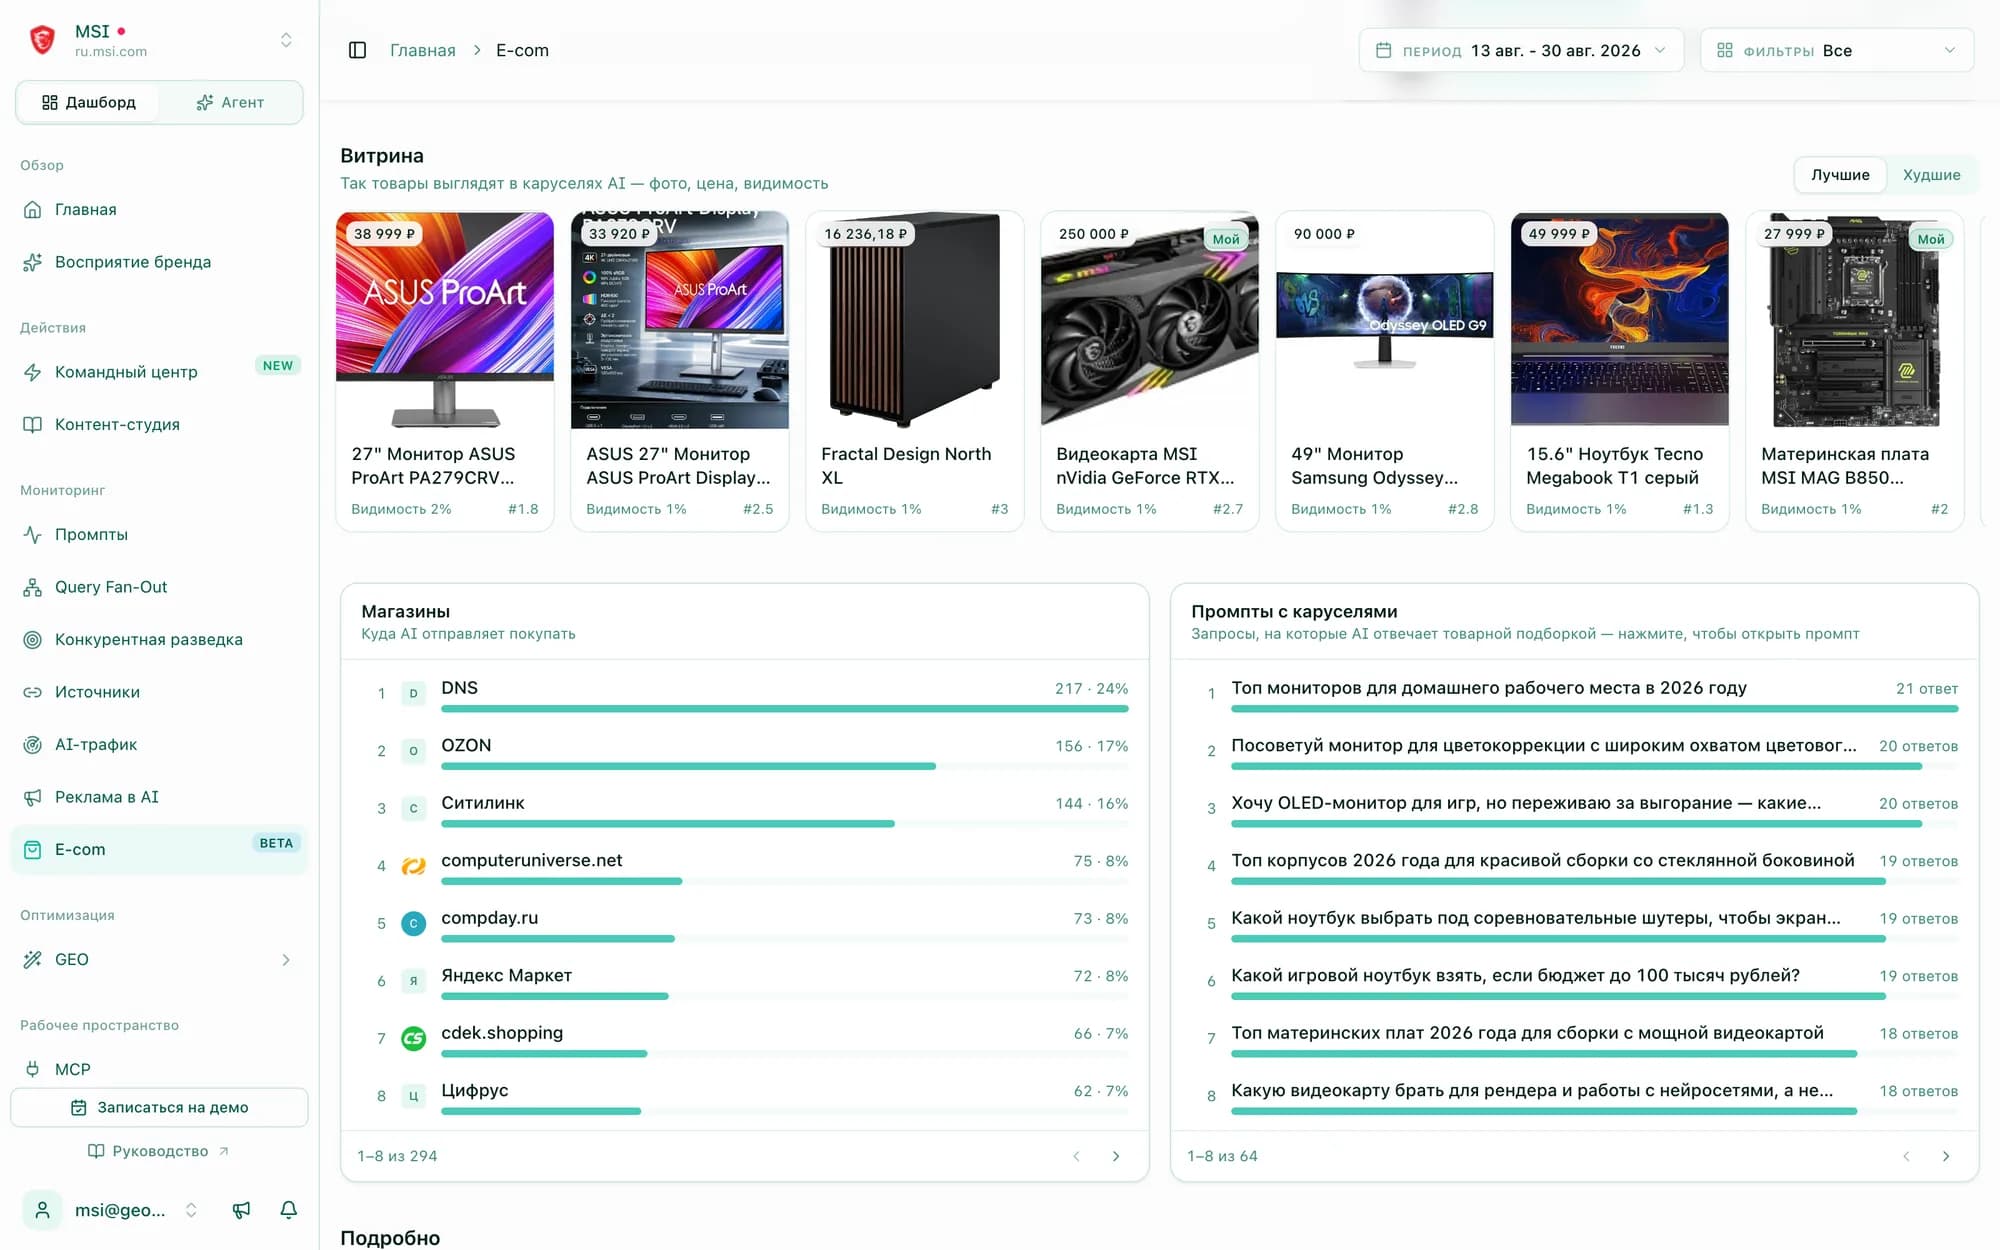Viewport: 2000px width, 1250px height.
Task: Click the filters grid icon
Action: 1725,50
